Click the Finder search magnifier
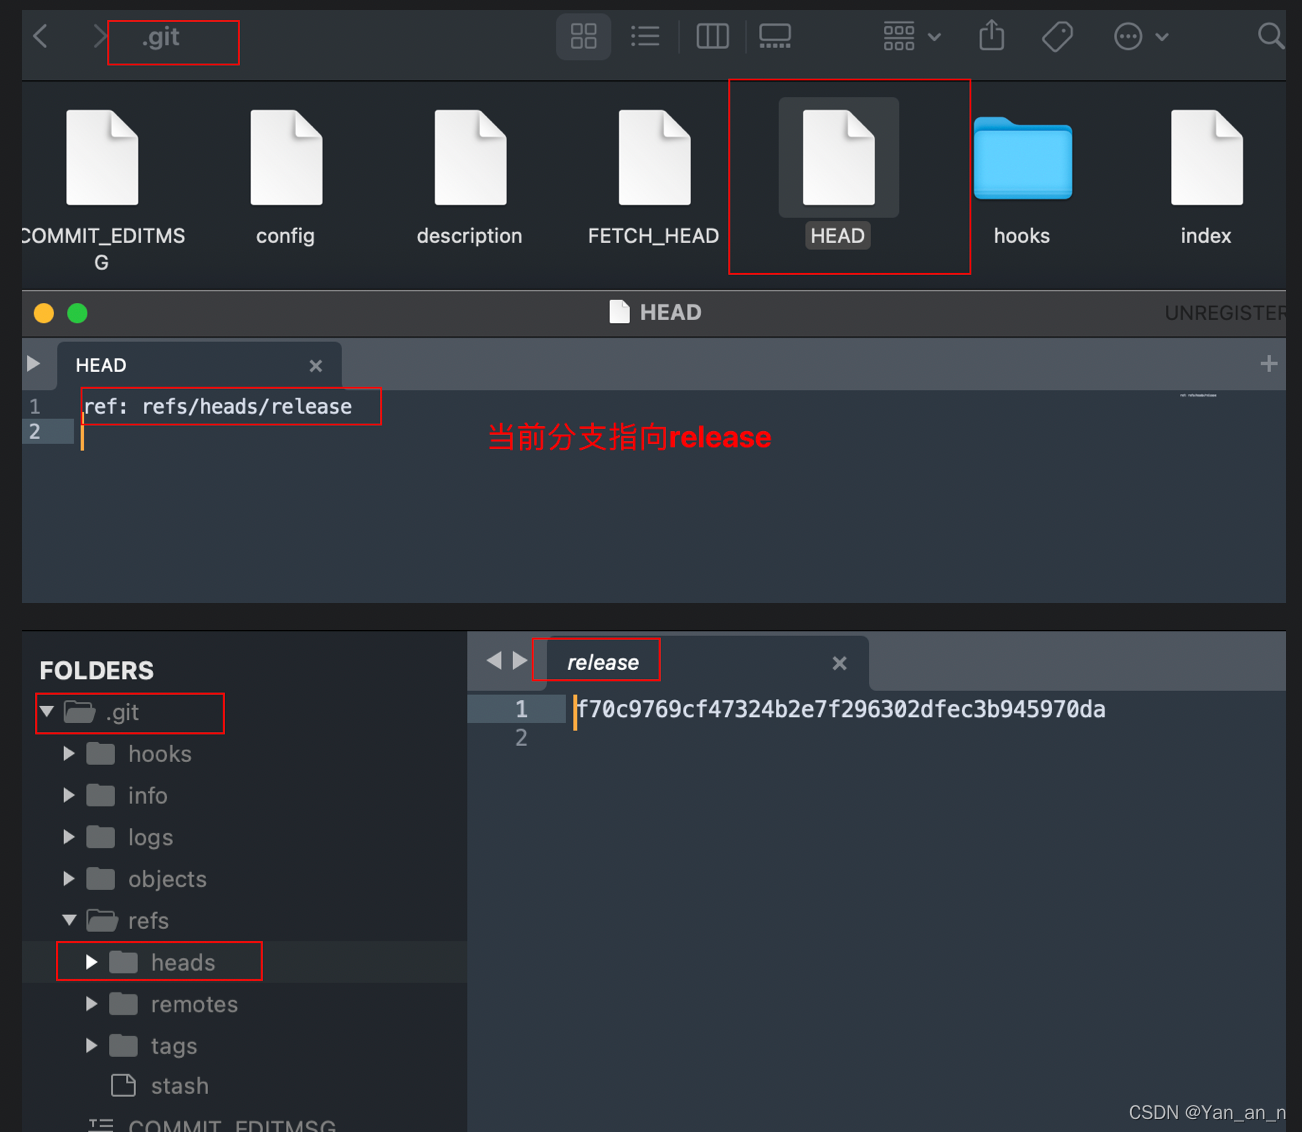Screen dimensions: 1302x1132 (1270, 37)
